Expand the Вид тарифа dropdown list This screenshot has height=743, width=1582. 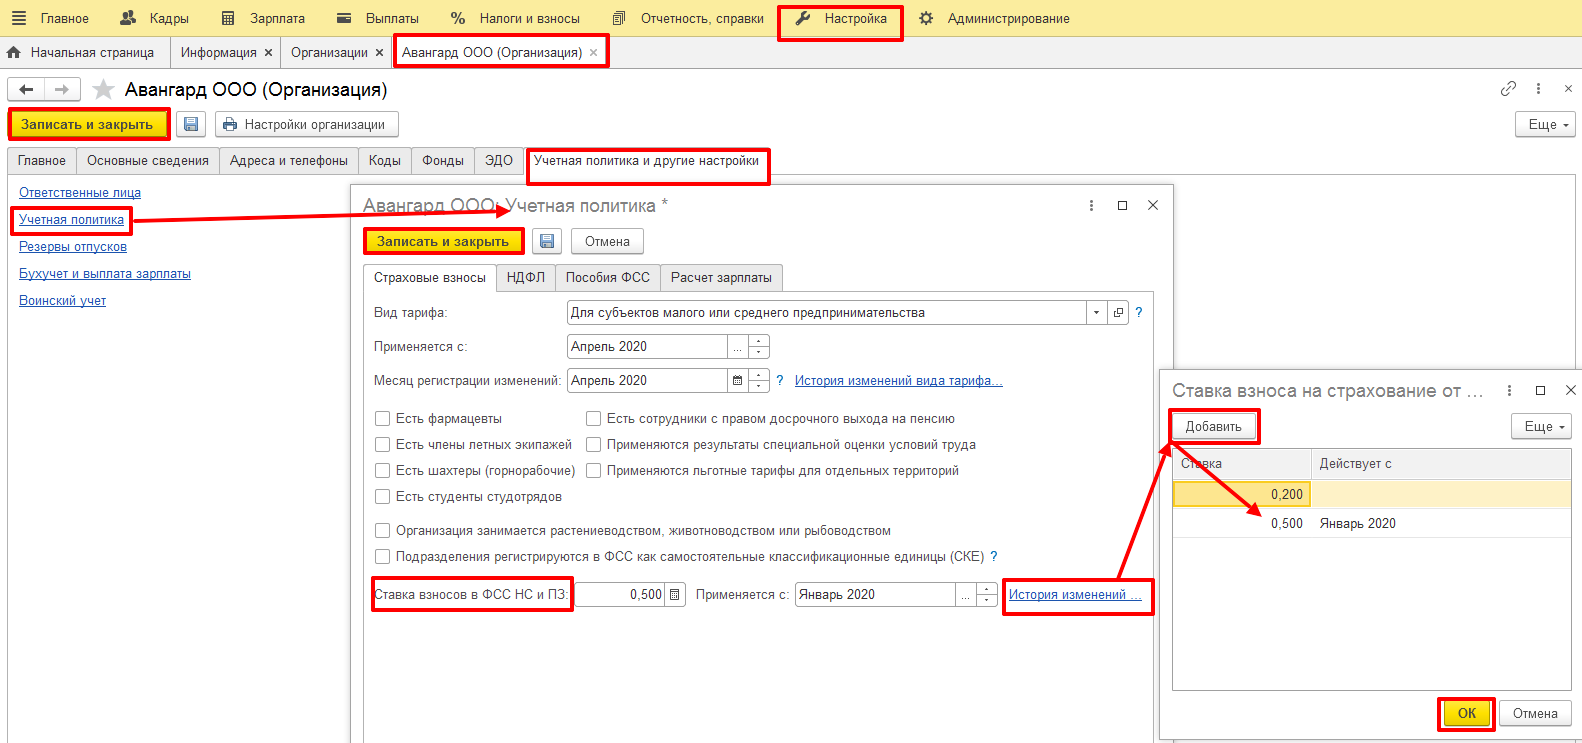[x=1096, y=313]
